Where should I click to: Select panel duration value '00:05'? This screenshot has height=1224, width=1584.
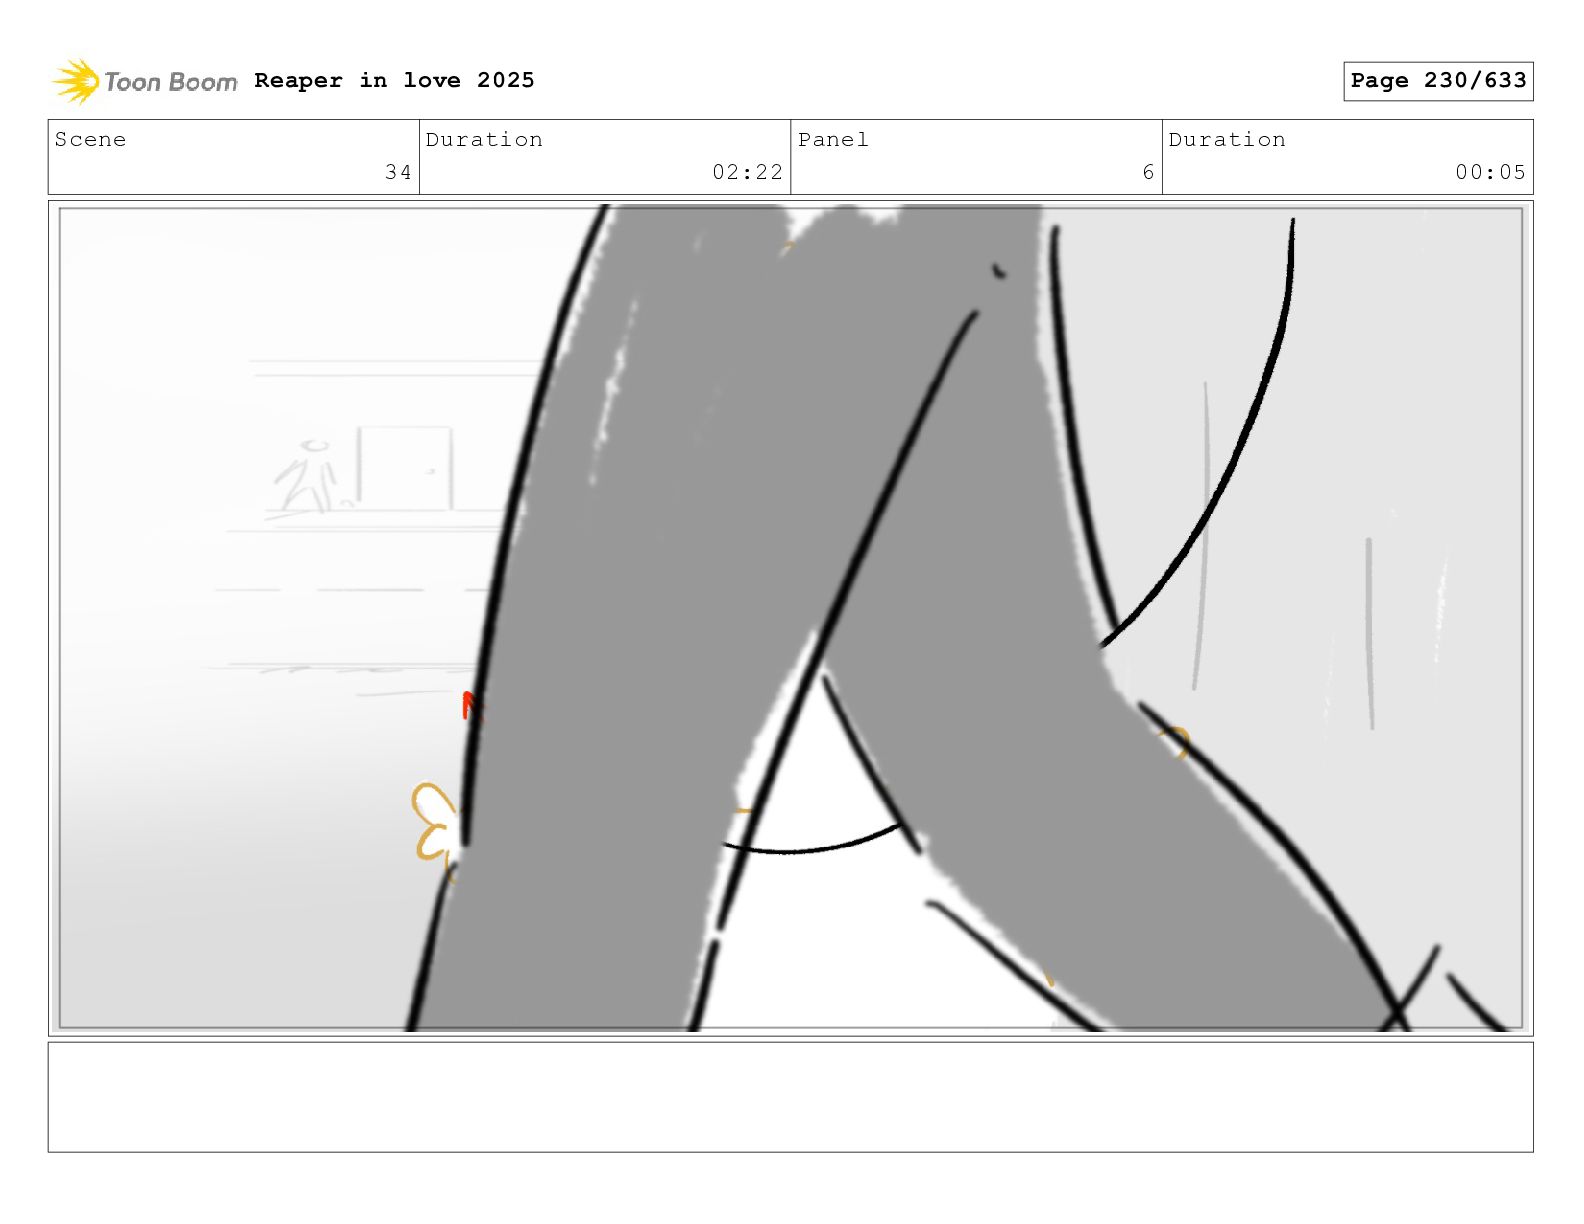coord(1490,173)
